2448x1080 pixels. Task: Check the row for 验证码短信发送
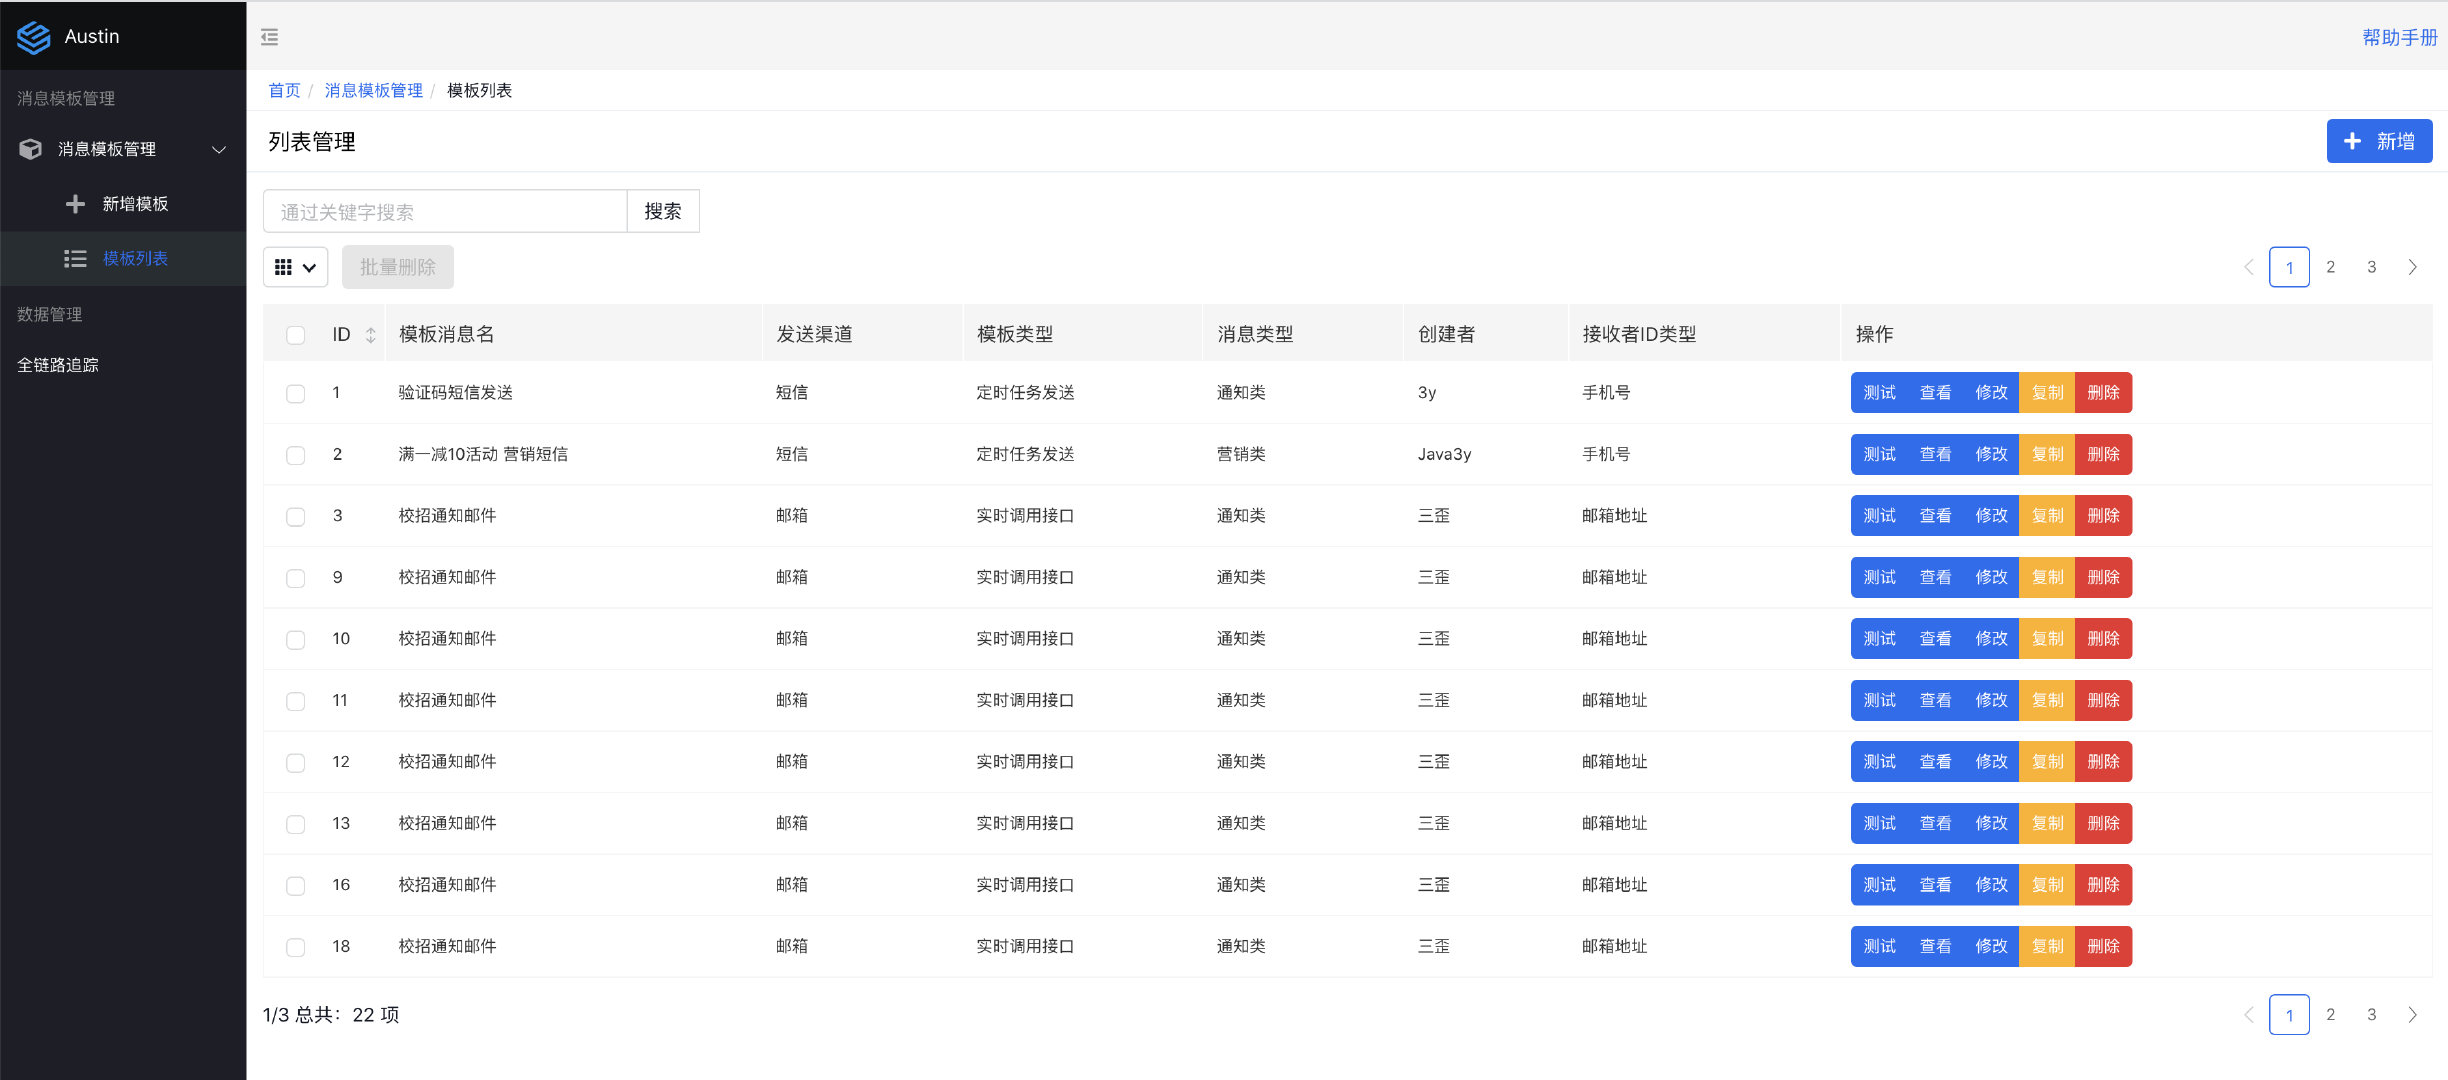[295, 393]
